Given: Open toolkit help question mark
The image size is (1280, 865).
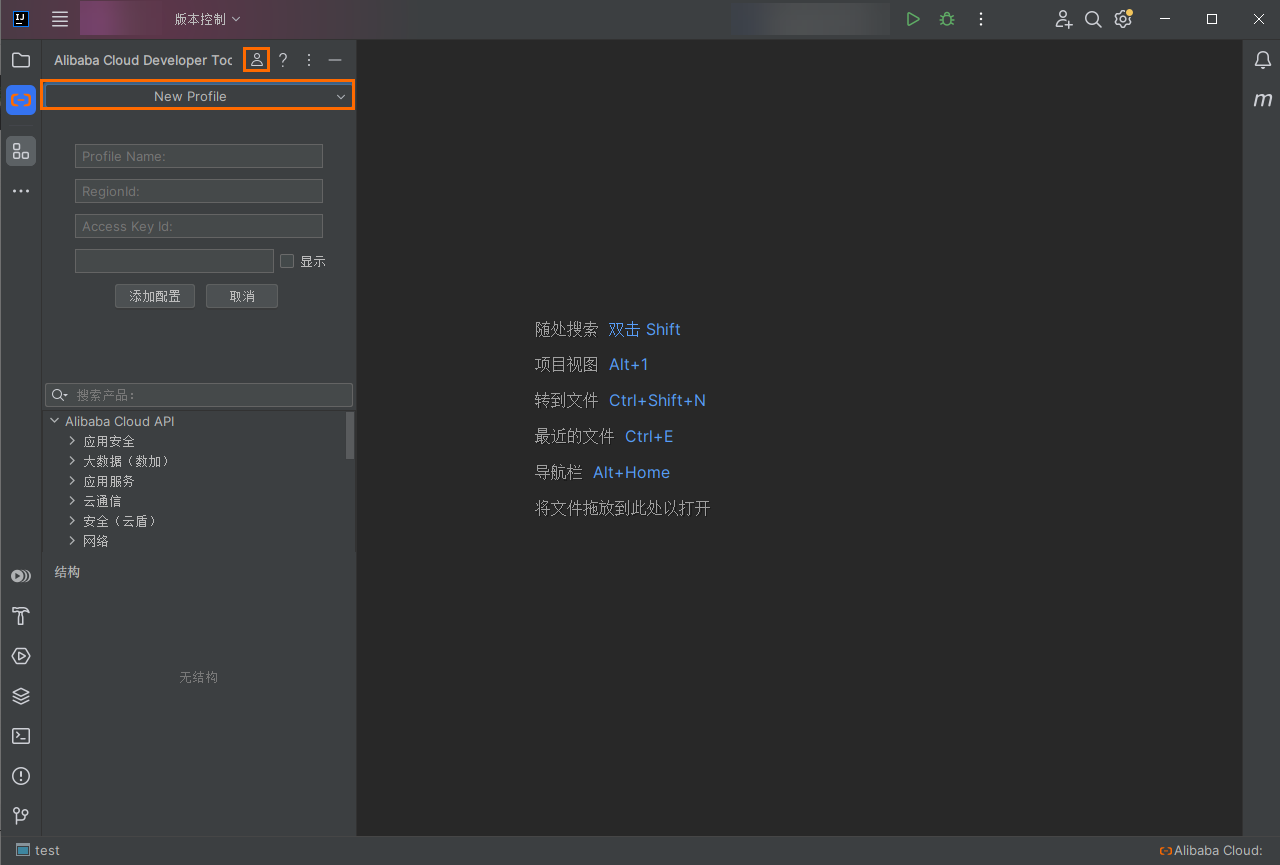Looking at the screenshot, I should point(283,60).
